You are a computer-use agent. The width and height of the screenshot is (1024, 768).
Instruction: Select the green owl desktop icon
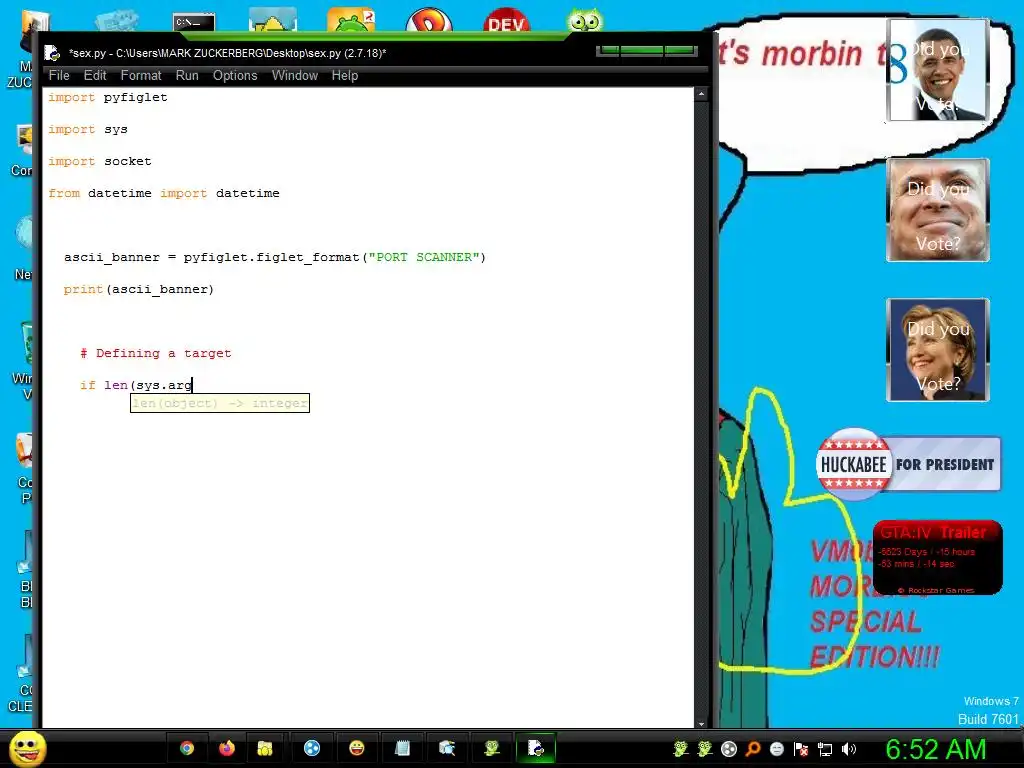pyautogui.click(x=584, y=20)
